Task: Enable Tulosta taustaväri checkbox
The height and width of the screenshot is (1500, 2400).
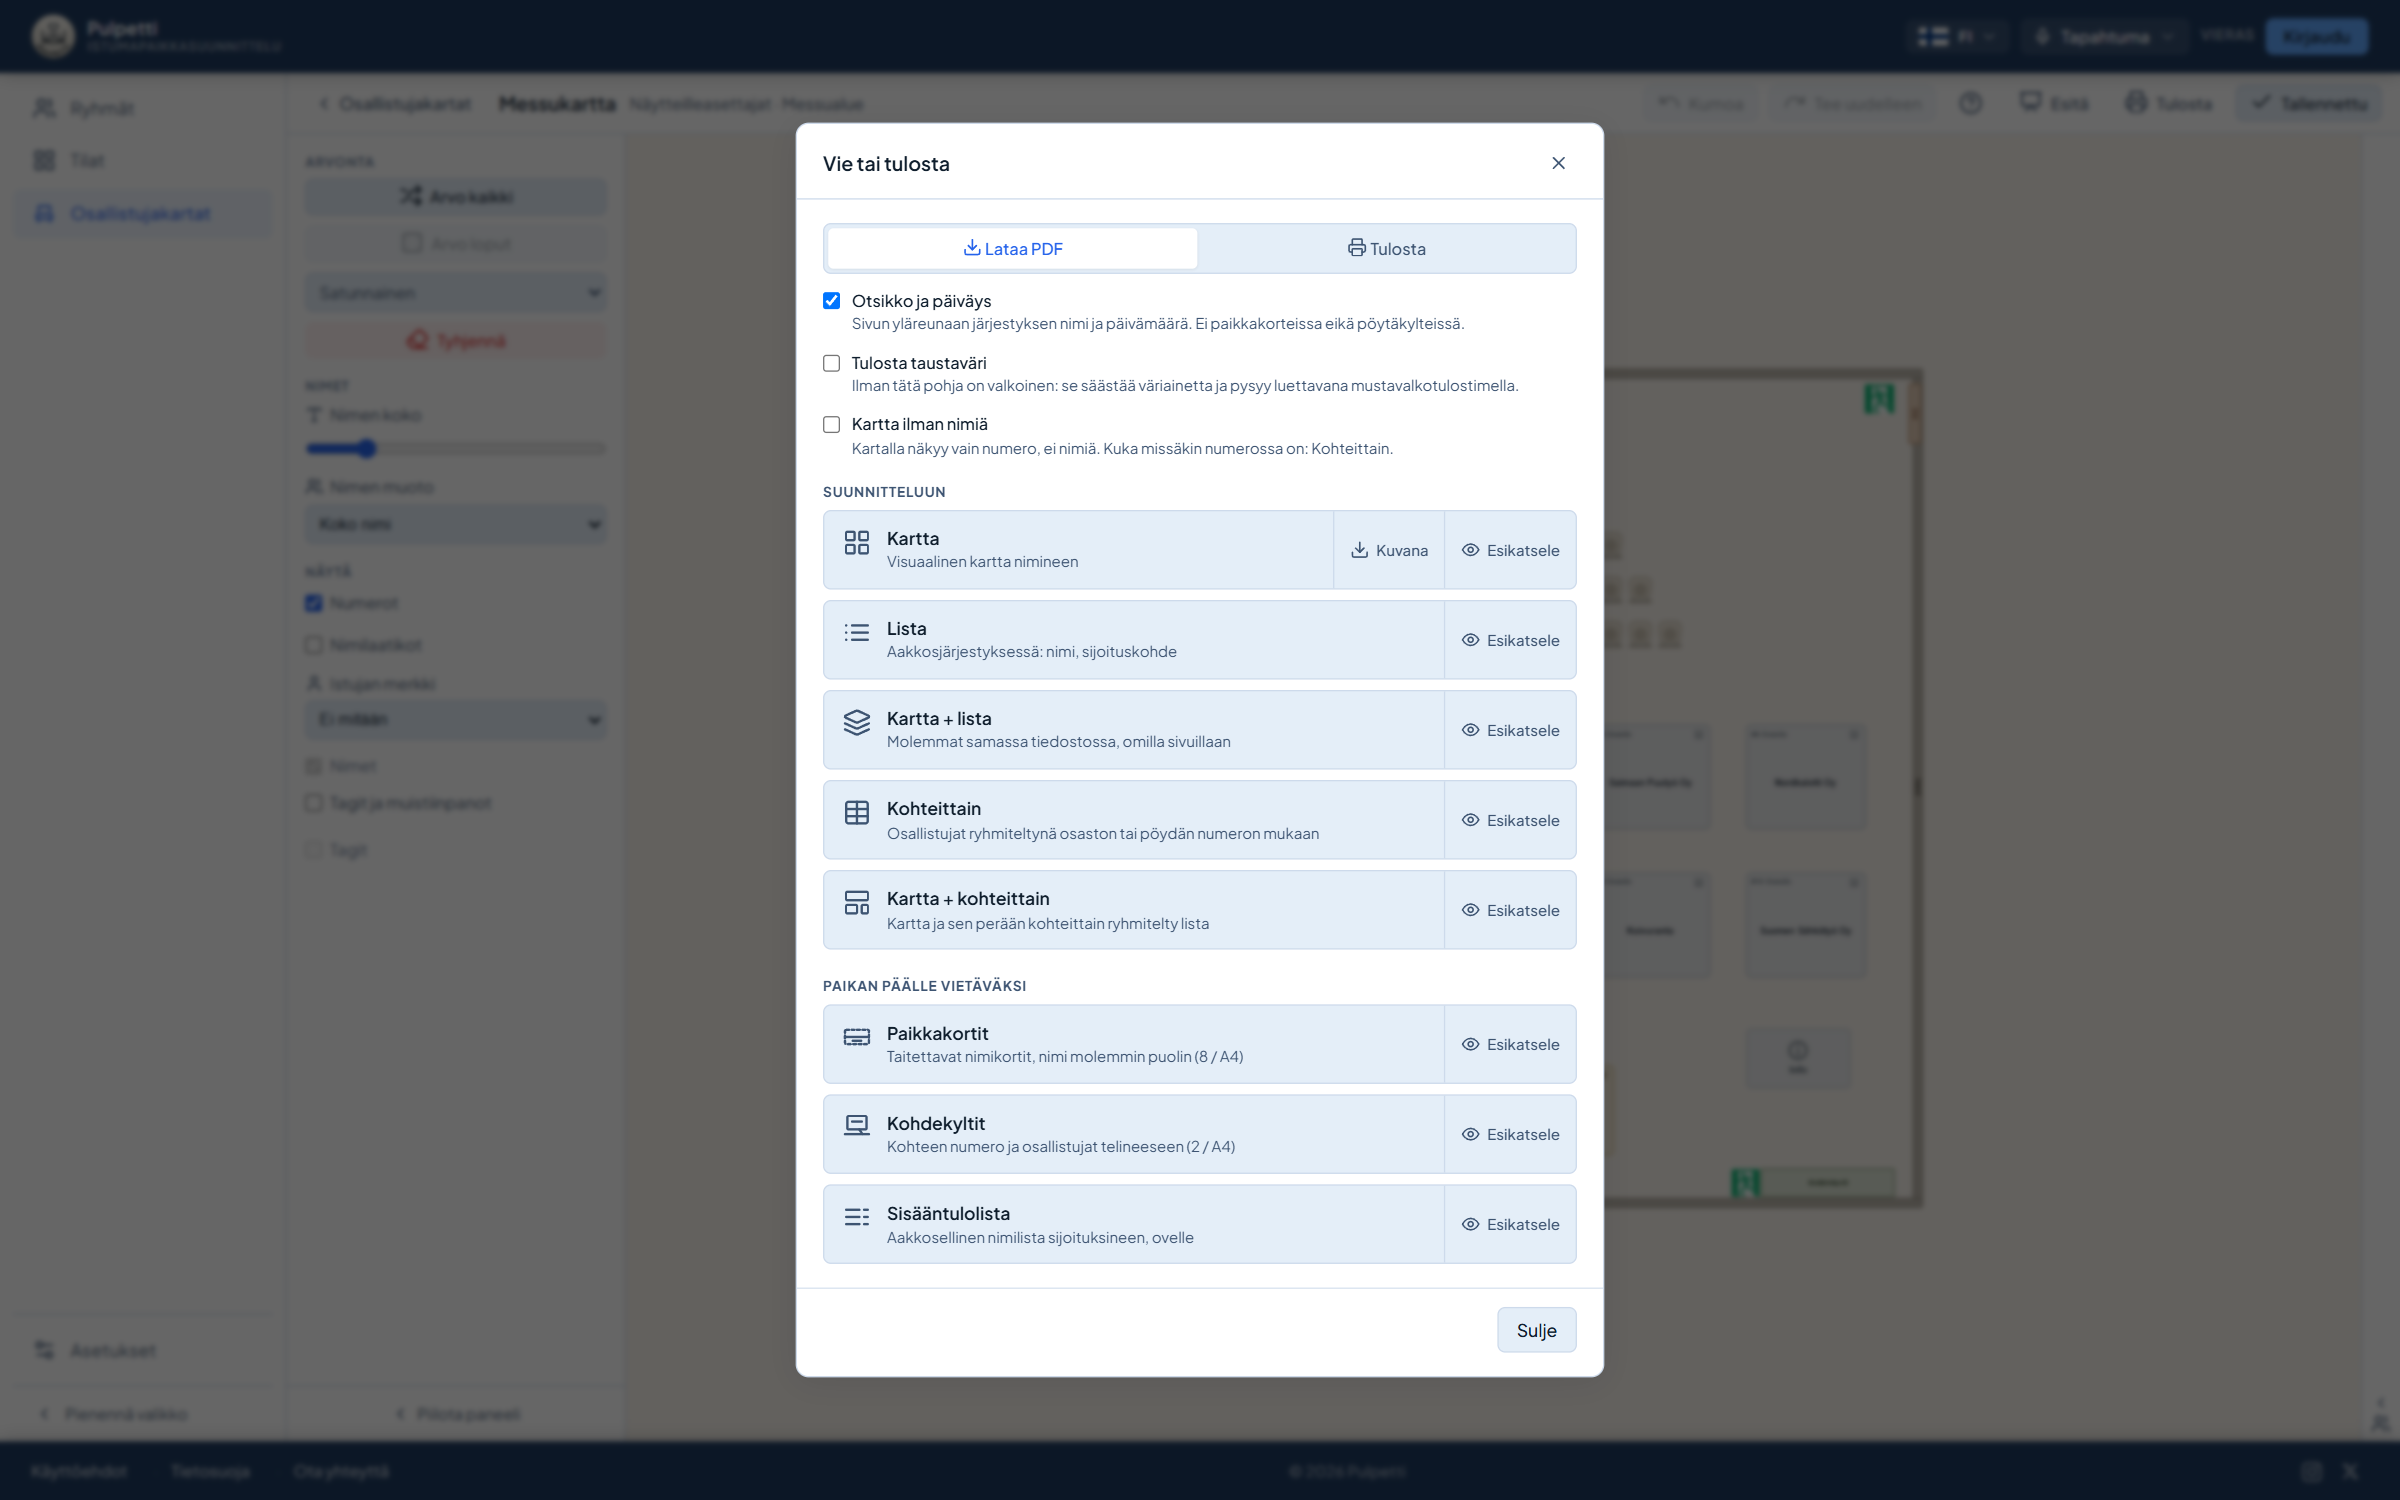Action: (831, 363)
